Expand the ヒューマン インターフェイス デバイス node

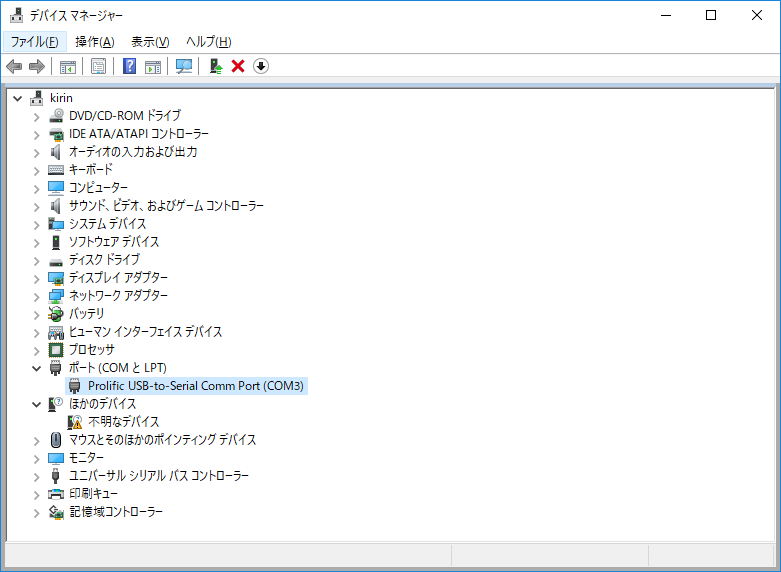pos(36,332)
